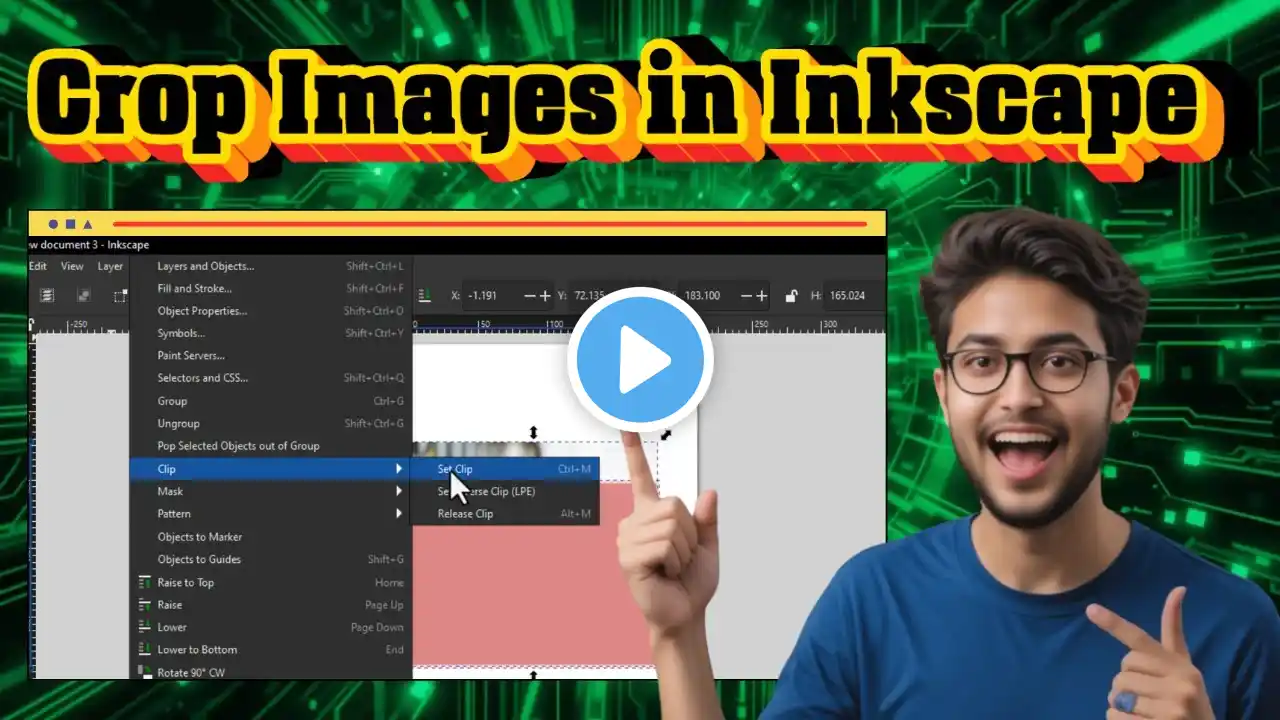Image resolution: width=1280 pixels, height=720 pixels.
Task: Open the View menu
Action: click(72, 266)
